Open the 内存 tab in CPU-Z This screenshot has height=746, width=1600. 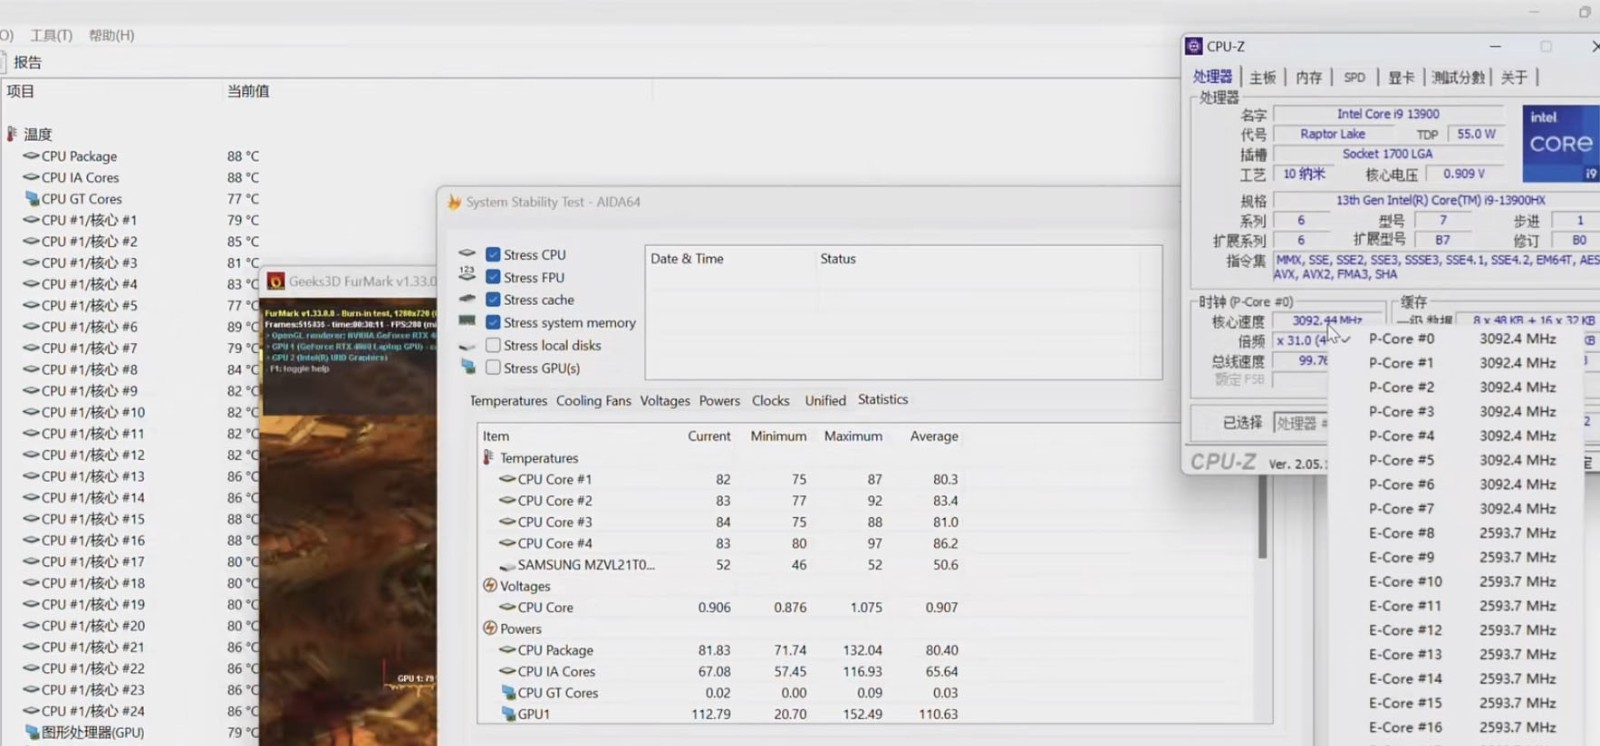pyautogui.click(x=1308, y=77)
